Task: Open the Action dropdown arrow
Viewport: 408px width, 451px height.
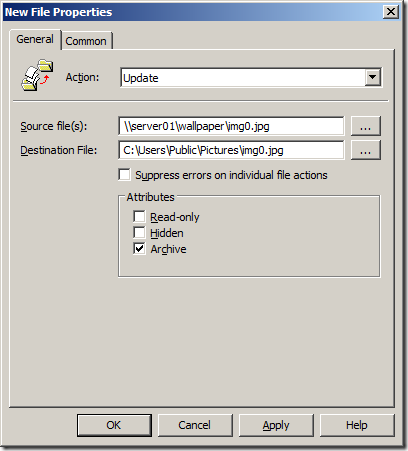Action: point(373,77)
